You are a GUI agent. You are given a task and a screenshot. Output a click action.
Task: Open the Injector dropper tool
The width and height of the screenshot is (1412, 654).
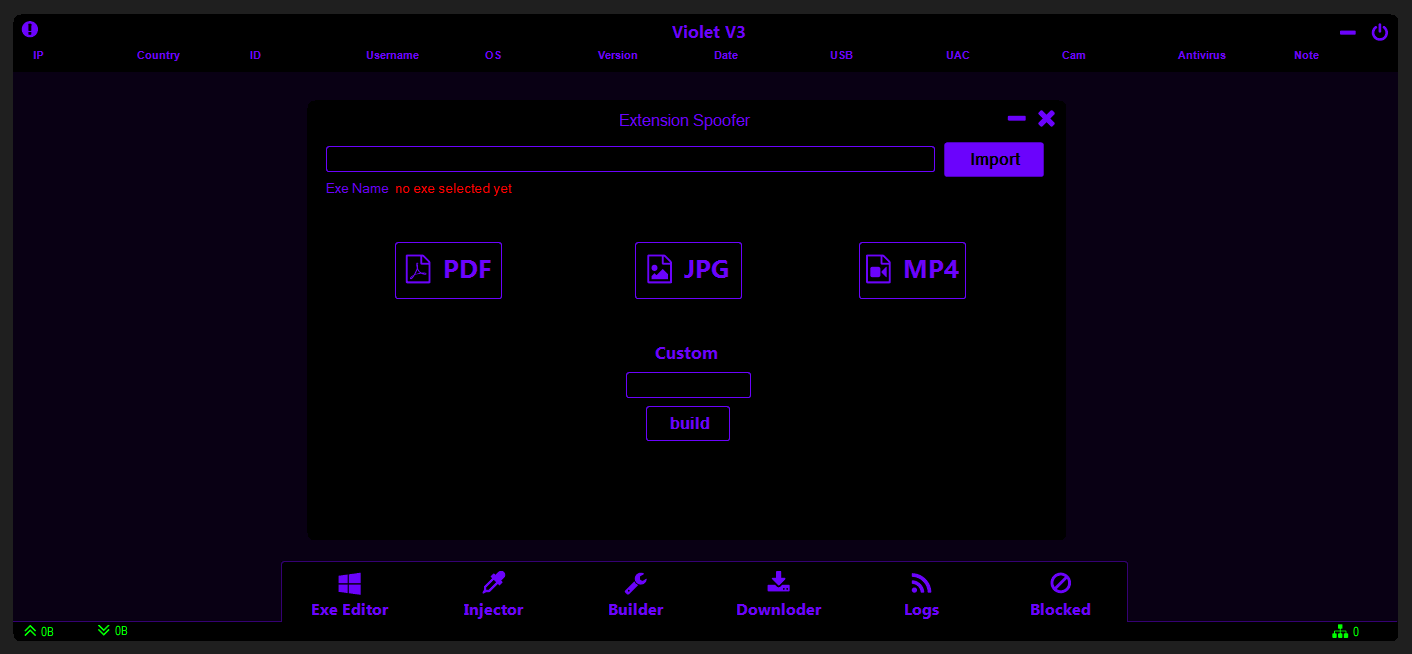pyautogui.click(x=493, y=596)
